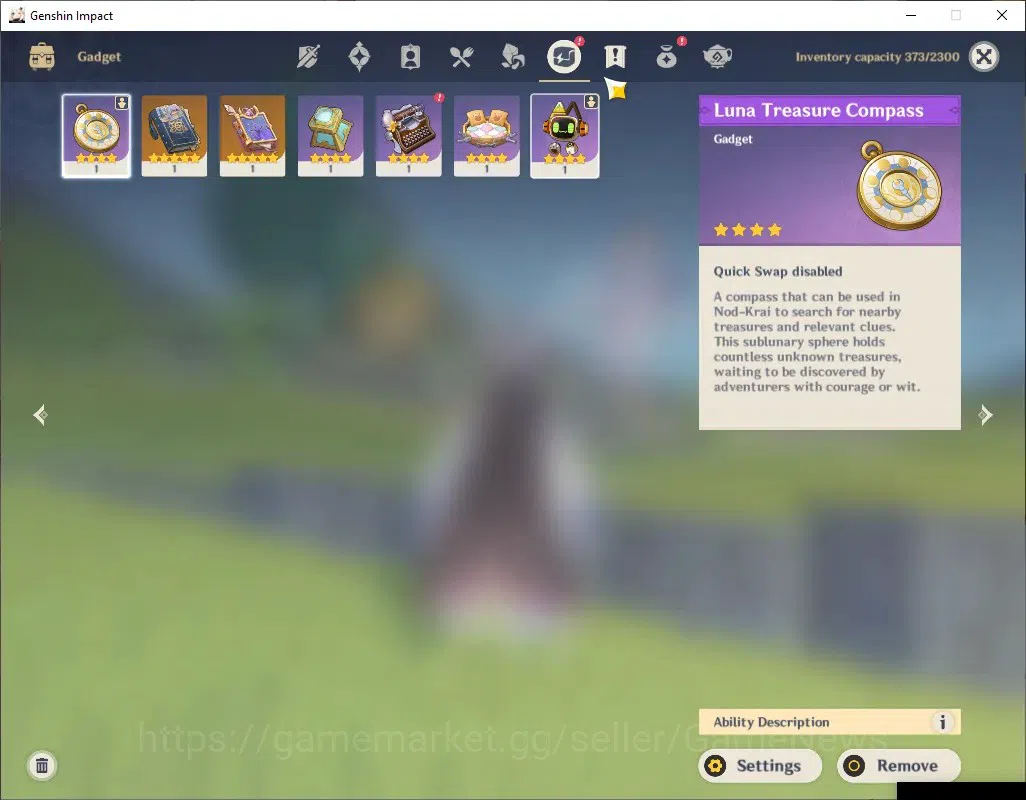Select the Food inventory tab
The width and height of the screenshot is (1026, 800).
tap(461, 57)
